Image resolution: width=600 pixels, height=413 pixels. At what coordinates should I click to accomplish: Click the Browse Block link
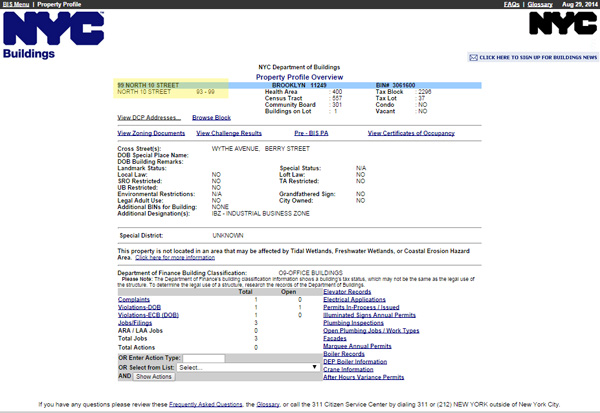[x=212, y=118]
